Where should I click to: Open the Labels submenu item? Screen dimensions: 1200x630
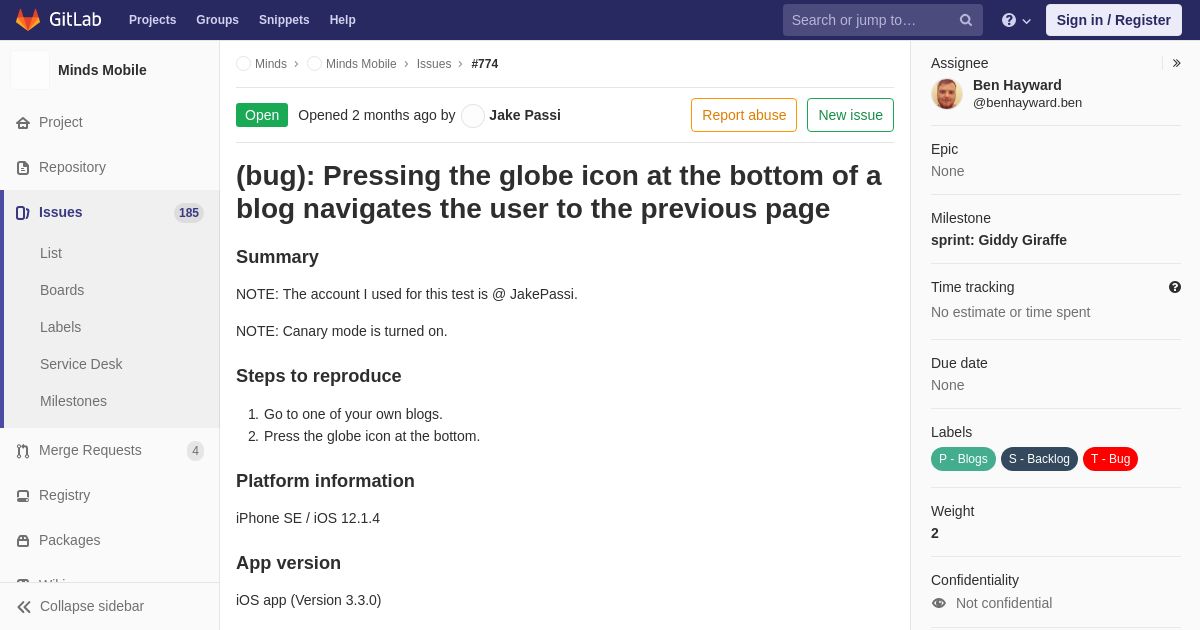[x=61, y=327]
